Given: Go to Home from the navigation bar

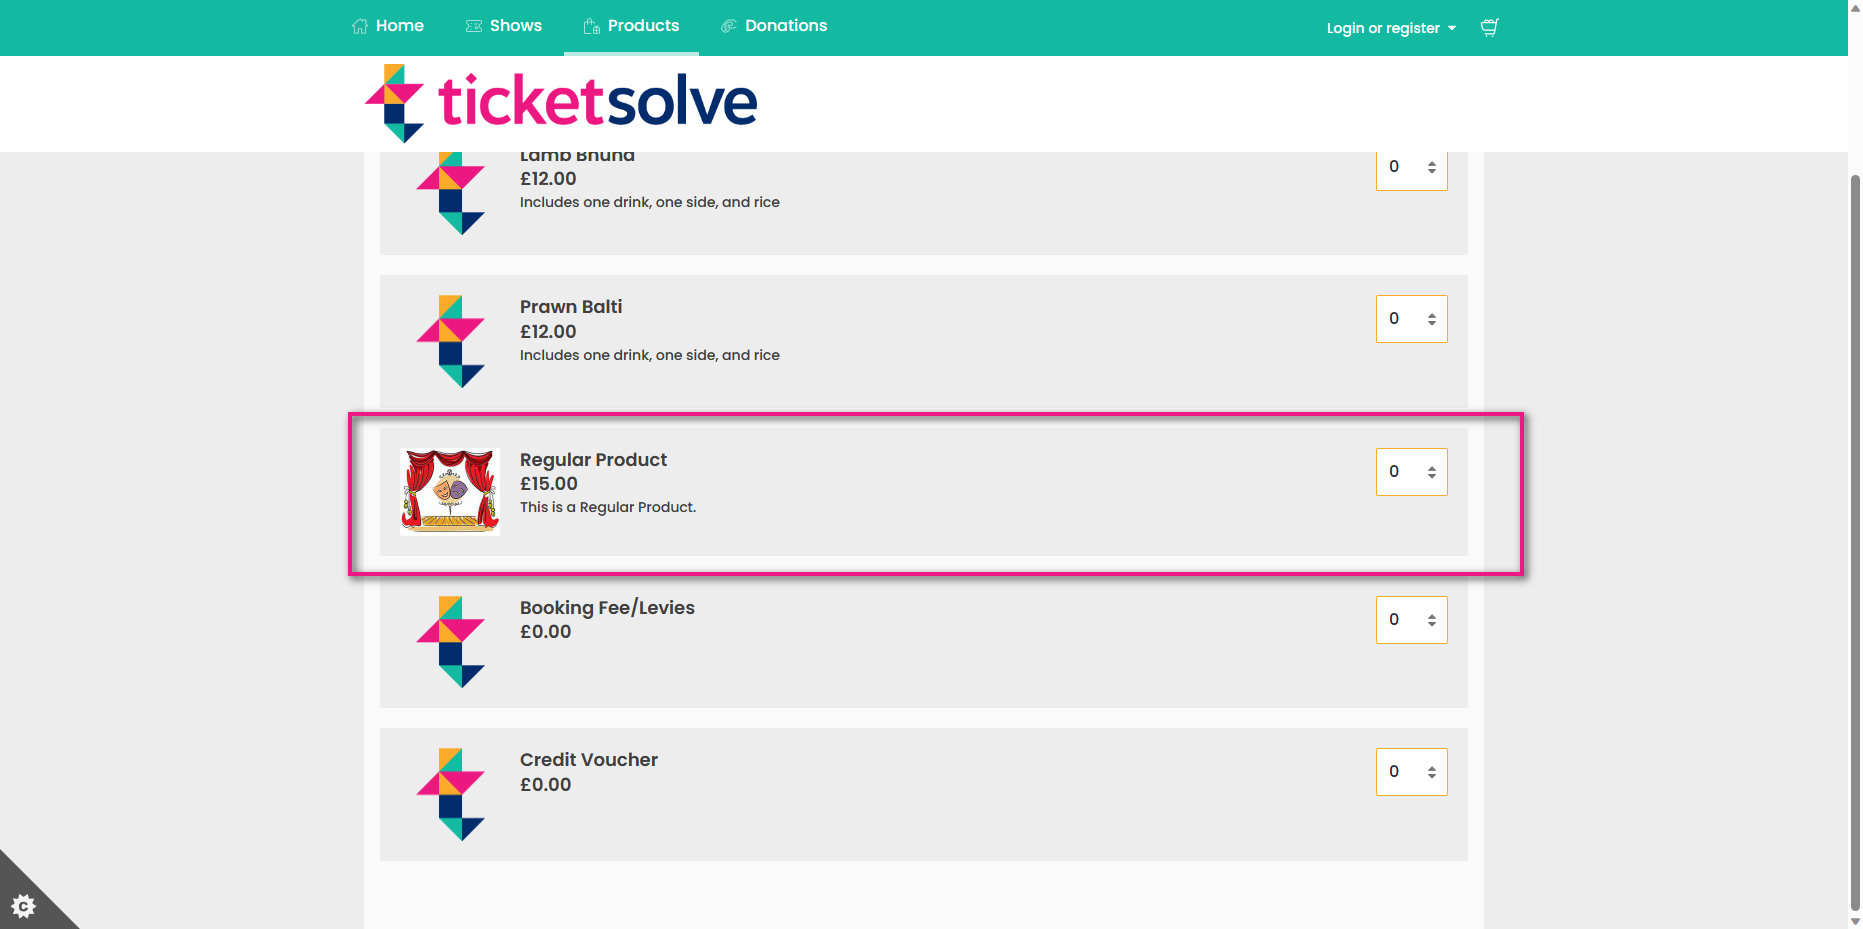Looking at the screenshot, I should coord(399,25).
